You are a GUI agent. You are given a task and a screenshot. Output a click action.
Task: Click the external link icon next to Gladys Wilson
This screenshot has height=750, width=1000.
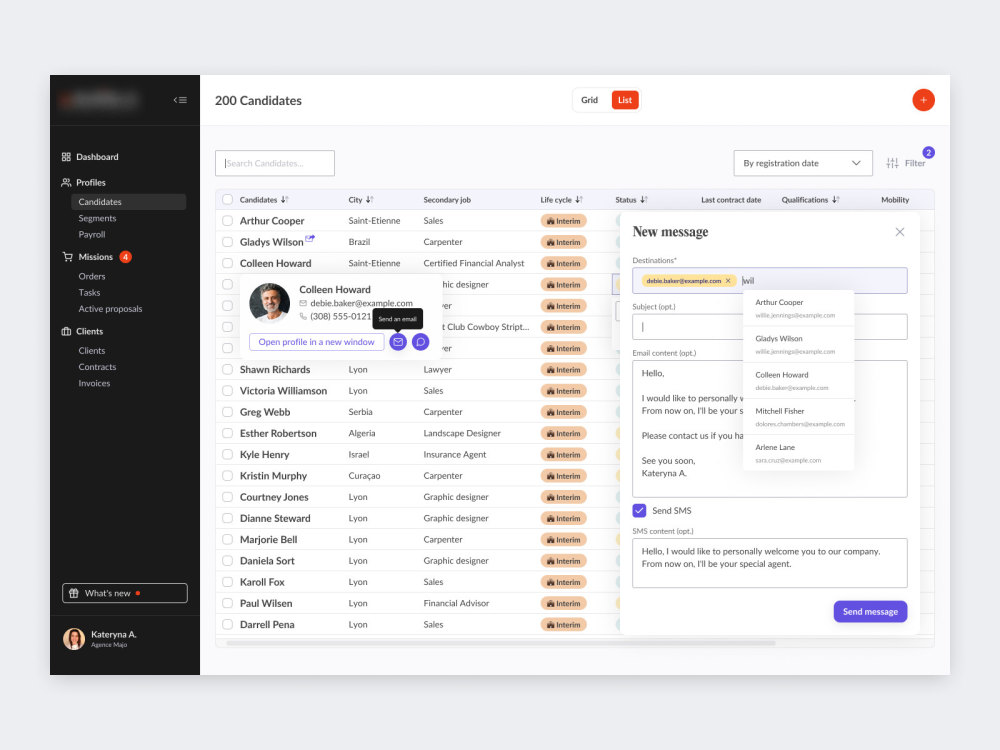pos(310,239)
